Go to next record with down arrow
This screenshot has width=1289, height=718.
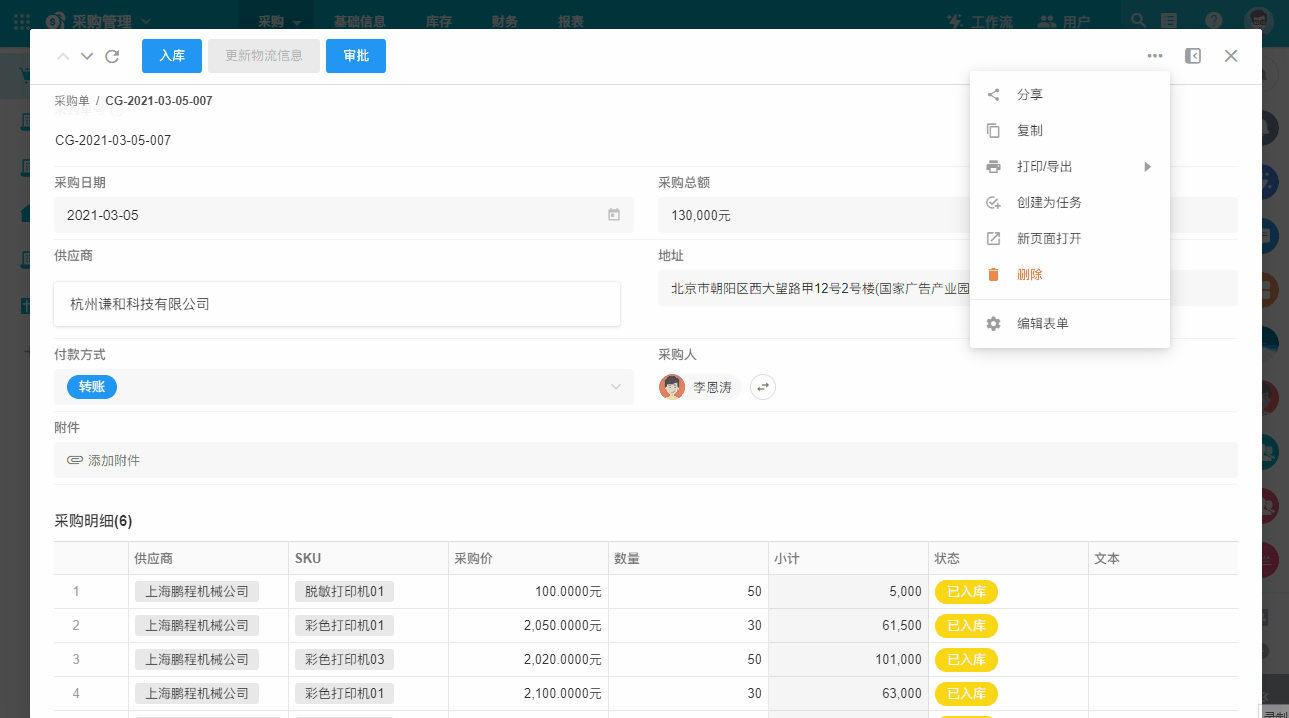(x=87, y=56)
